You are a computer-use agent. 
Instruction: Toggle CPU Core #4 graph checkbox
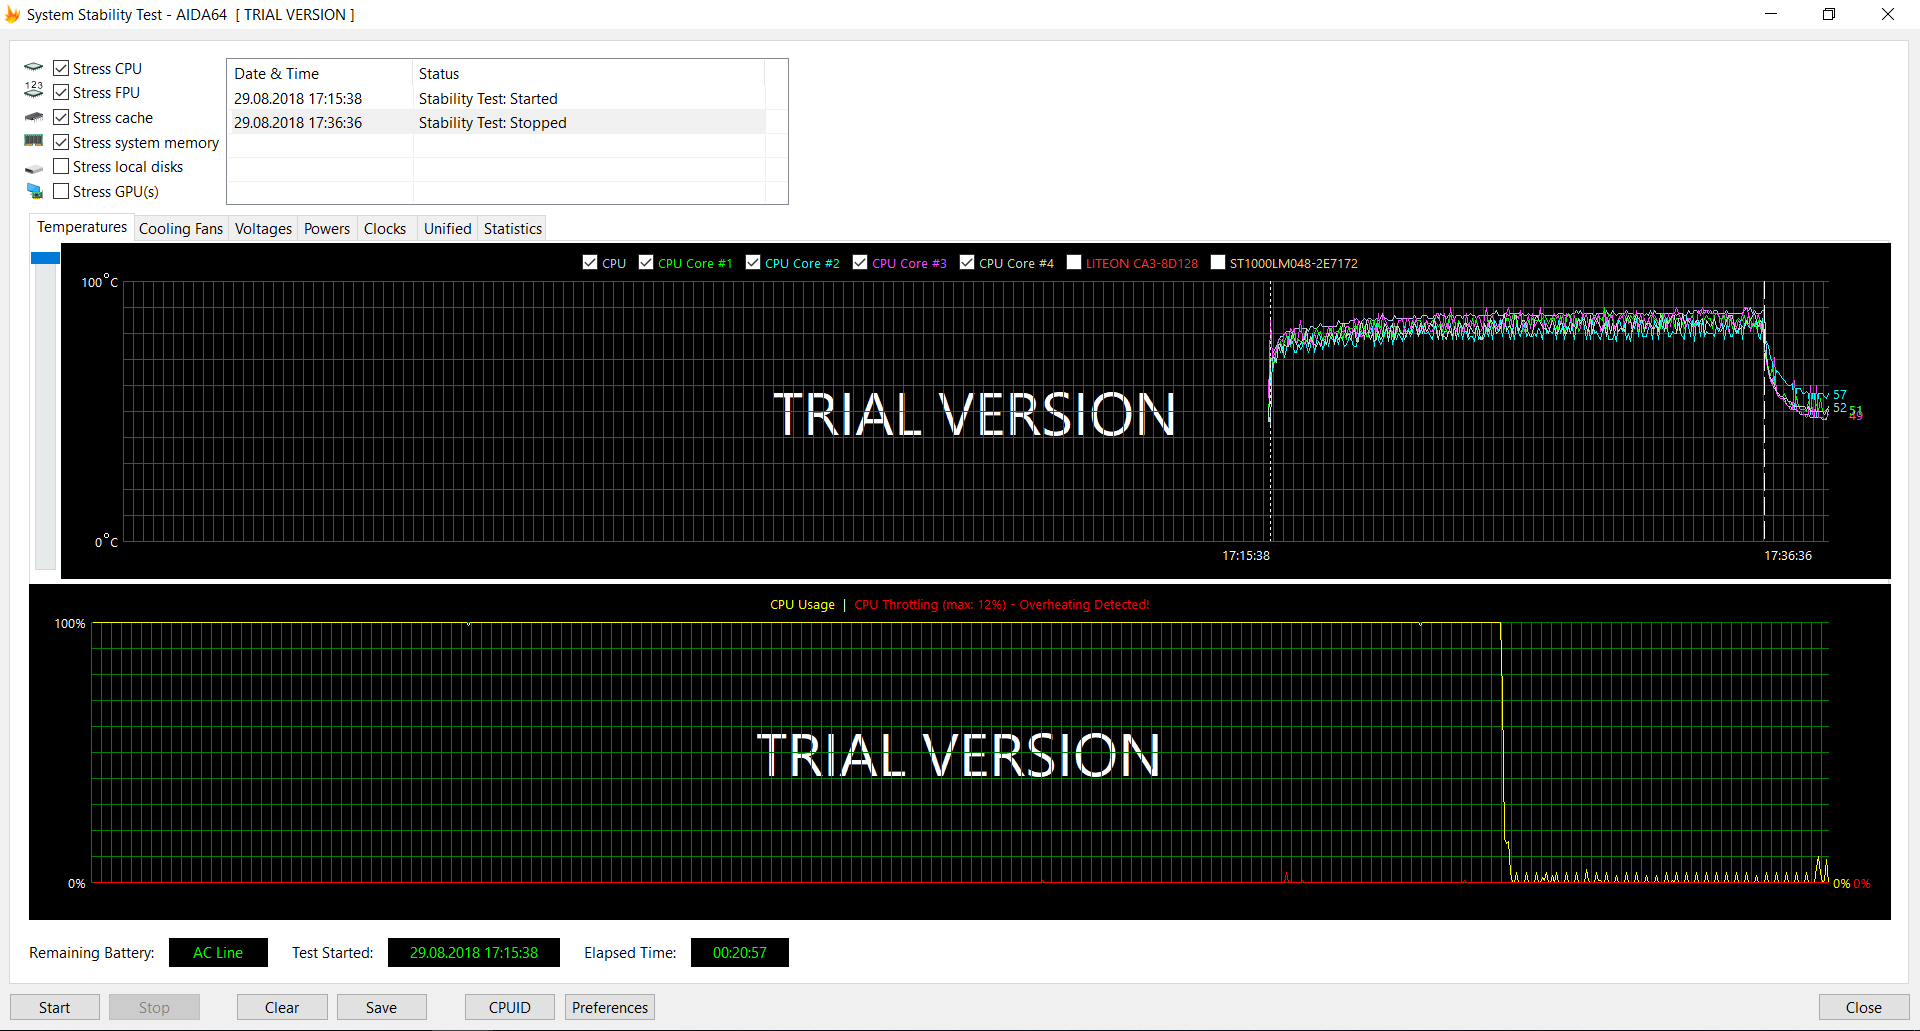[967, 262]
